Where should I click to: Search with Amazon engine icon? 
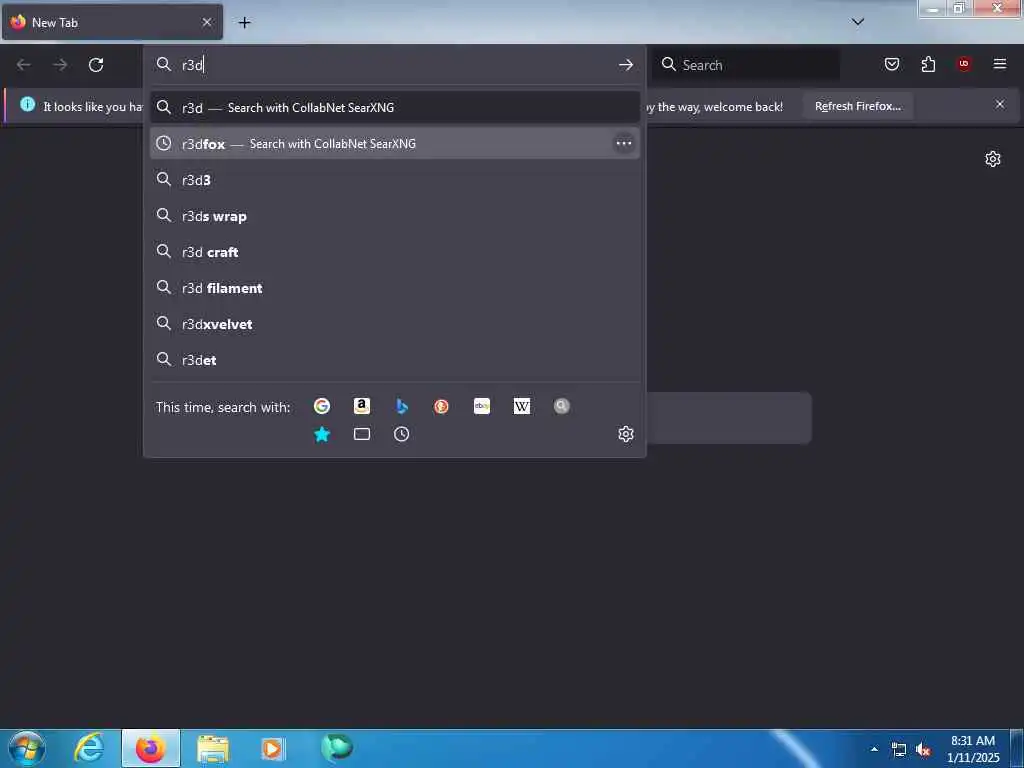pos(362,406)
